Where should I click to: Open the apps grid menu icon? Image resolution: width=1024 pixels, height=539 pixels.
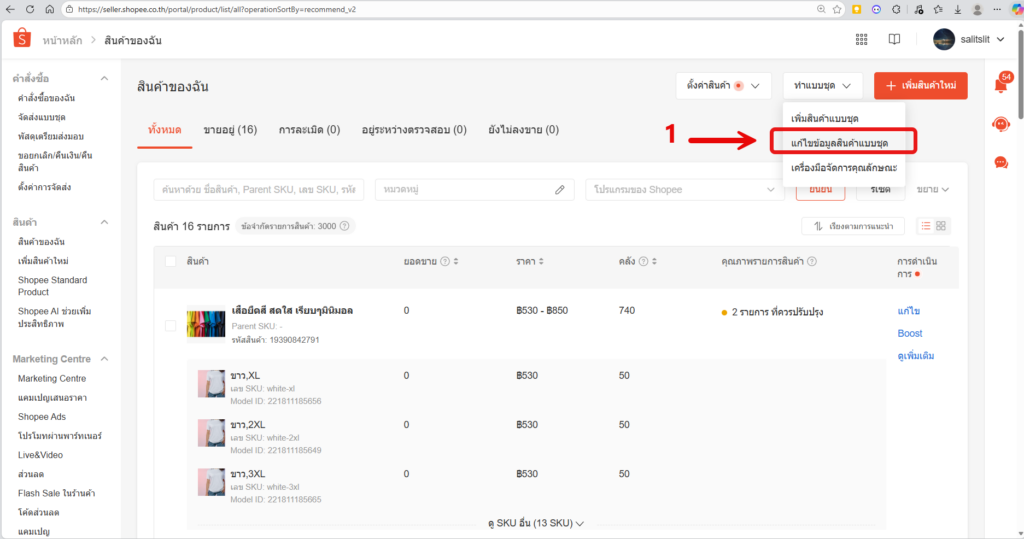click(861, 40)
